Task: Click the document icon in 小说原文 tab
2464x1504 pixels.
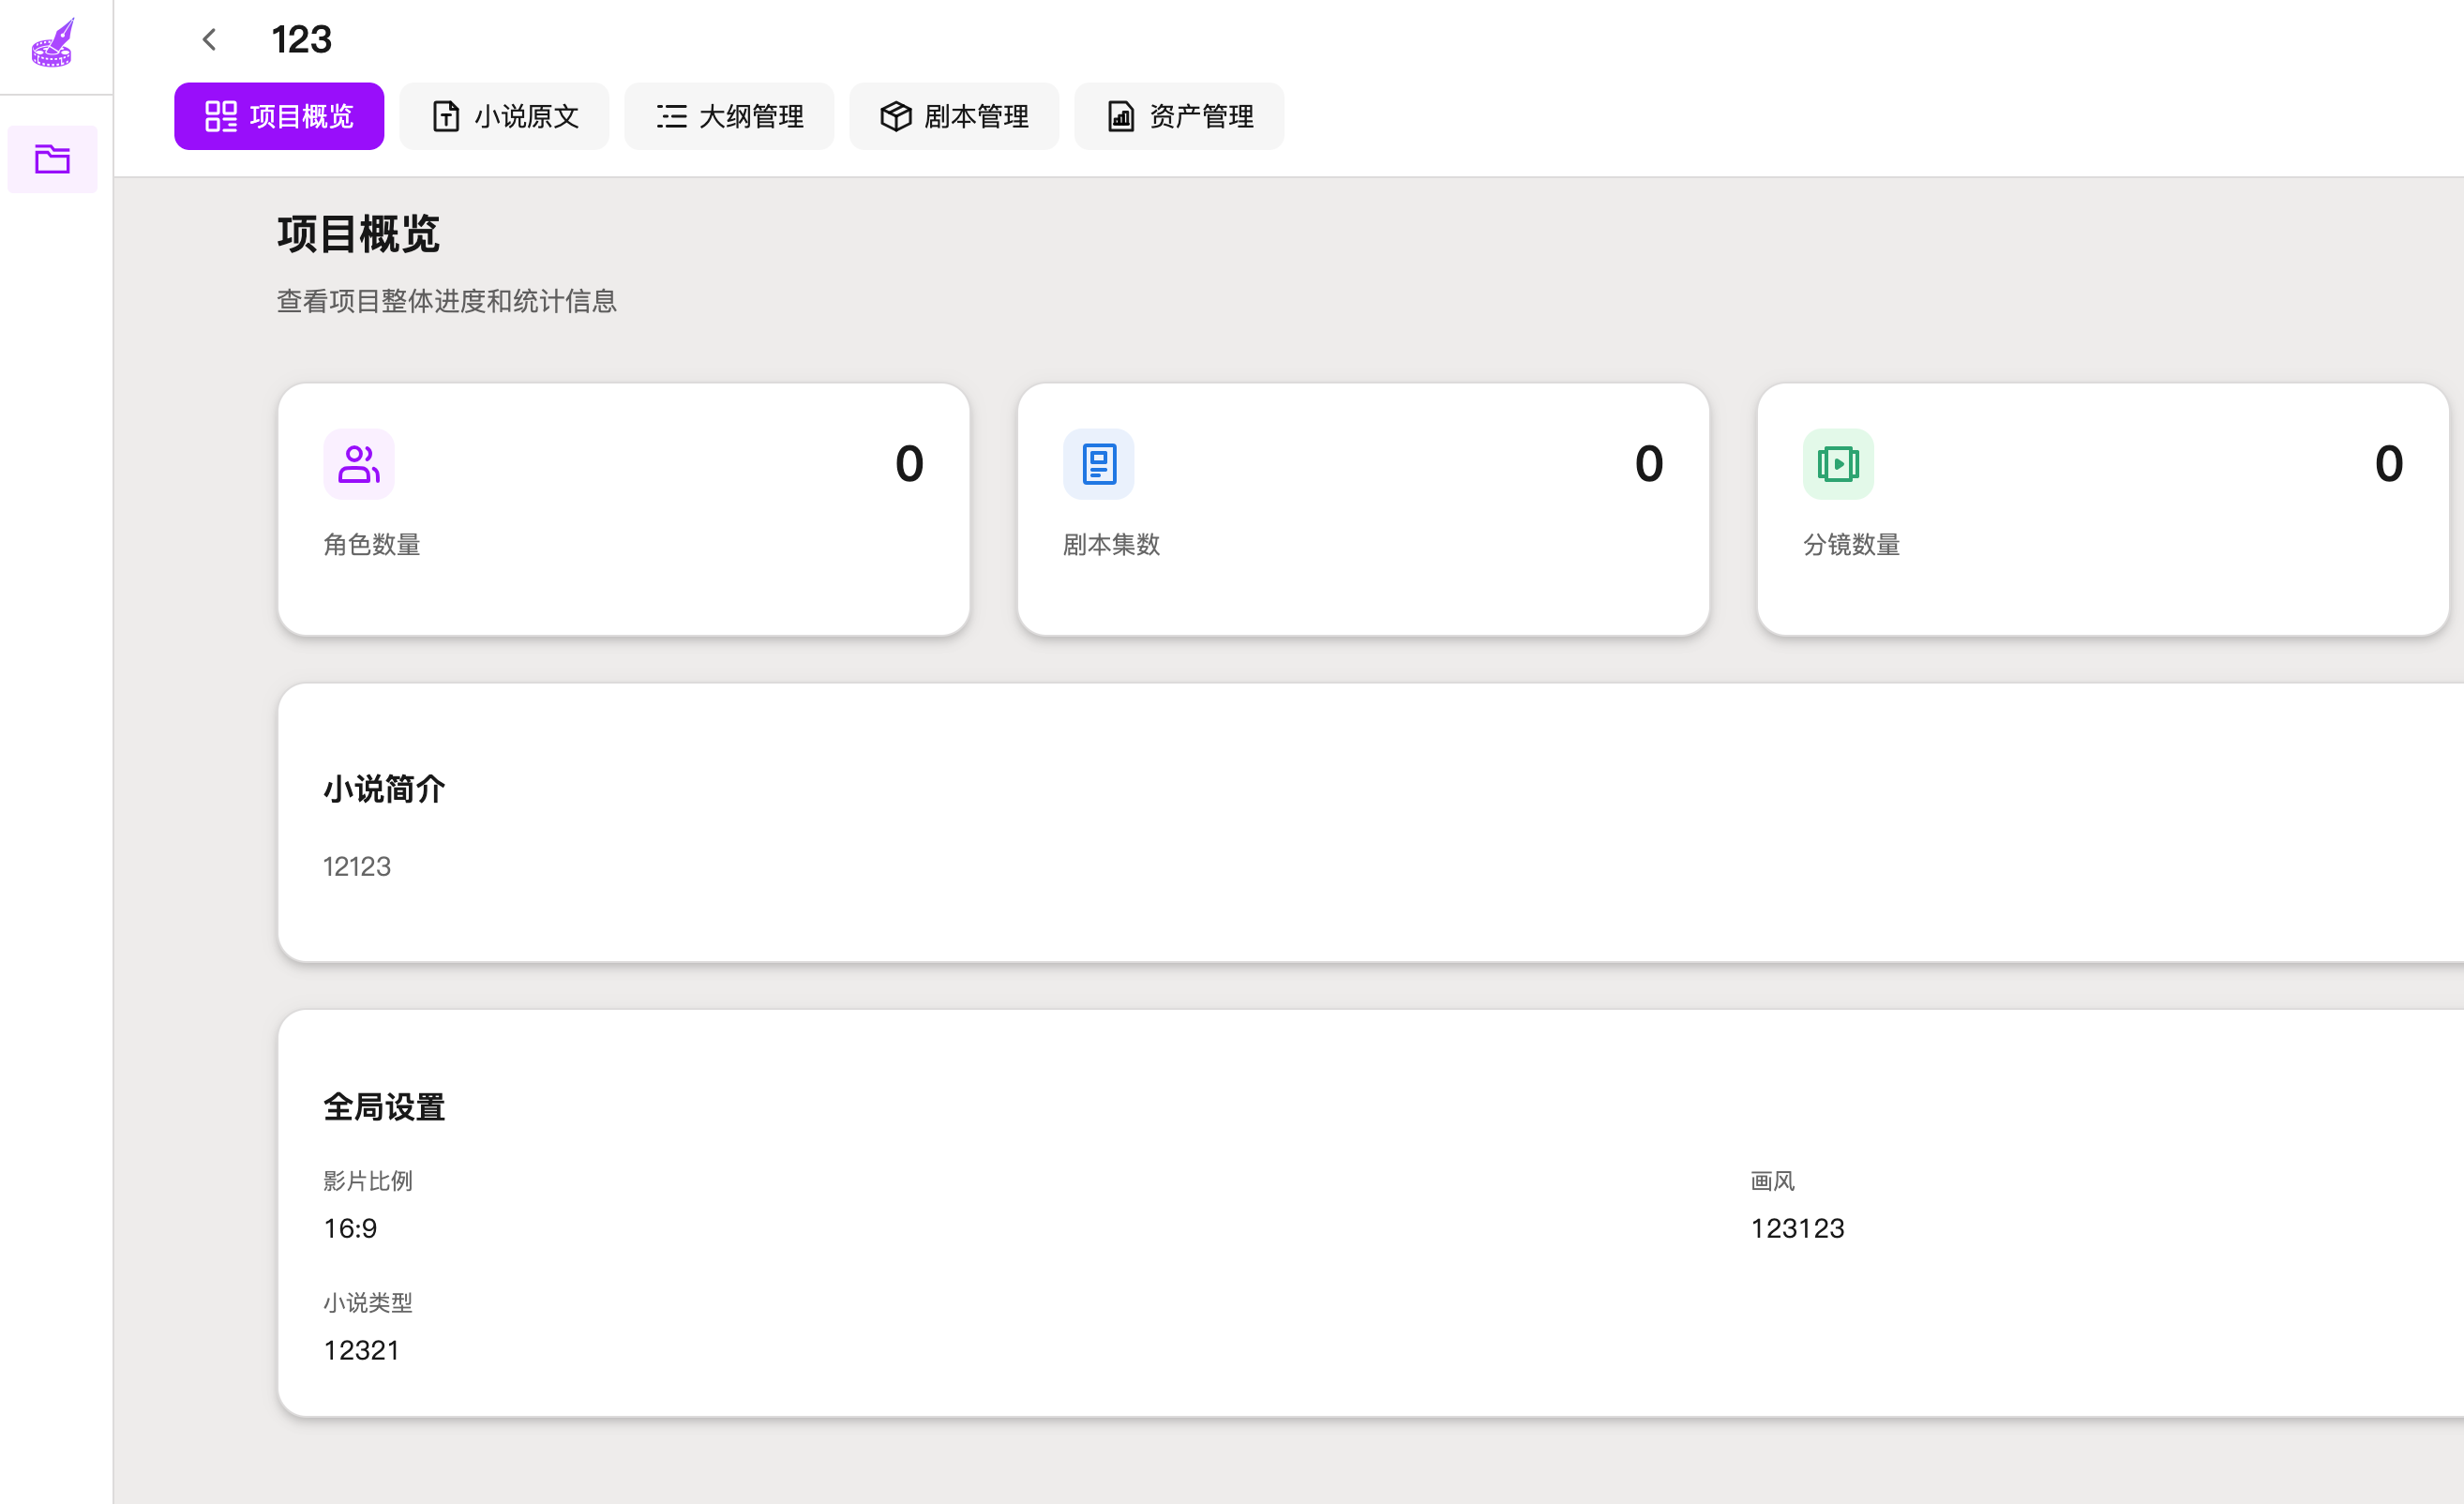Action: pos(446,117)
